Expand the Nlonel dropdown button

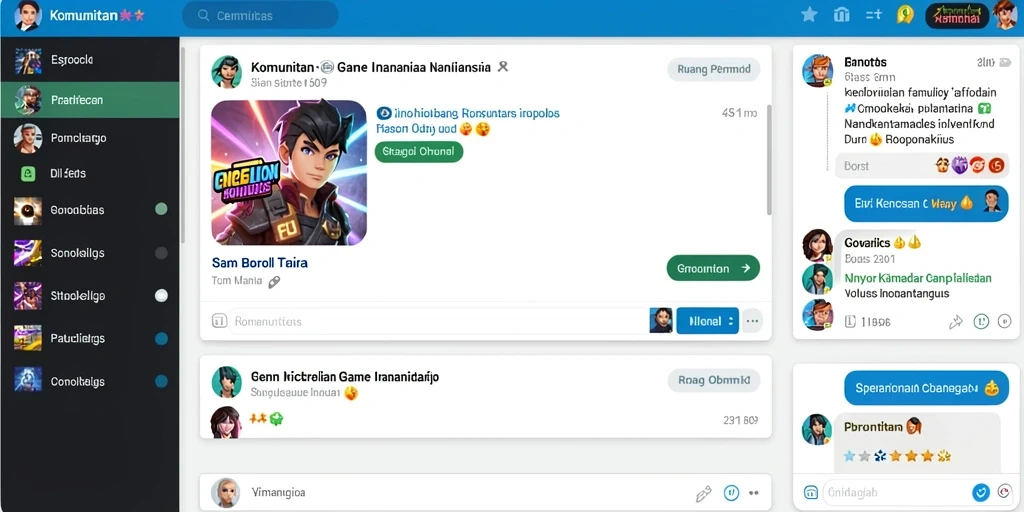(x=708, y=321)
